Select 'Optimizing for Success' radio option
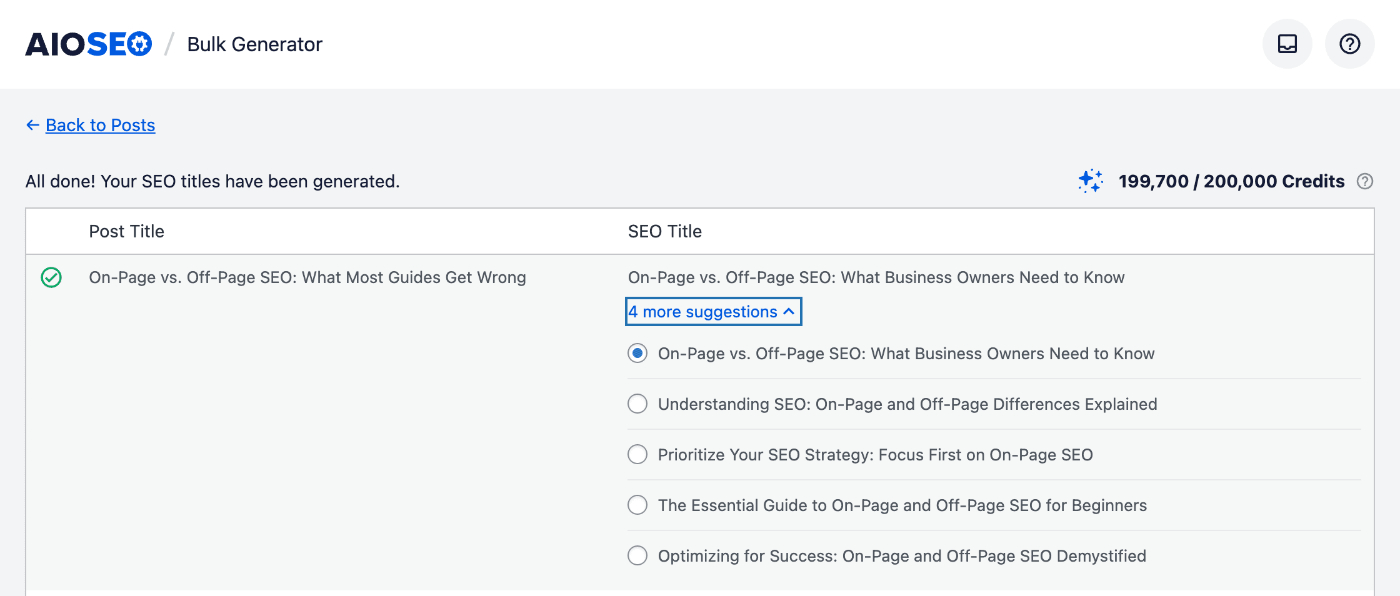Screen dimensions: 1400x596 click(637, 556)
